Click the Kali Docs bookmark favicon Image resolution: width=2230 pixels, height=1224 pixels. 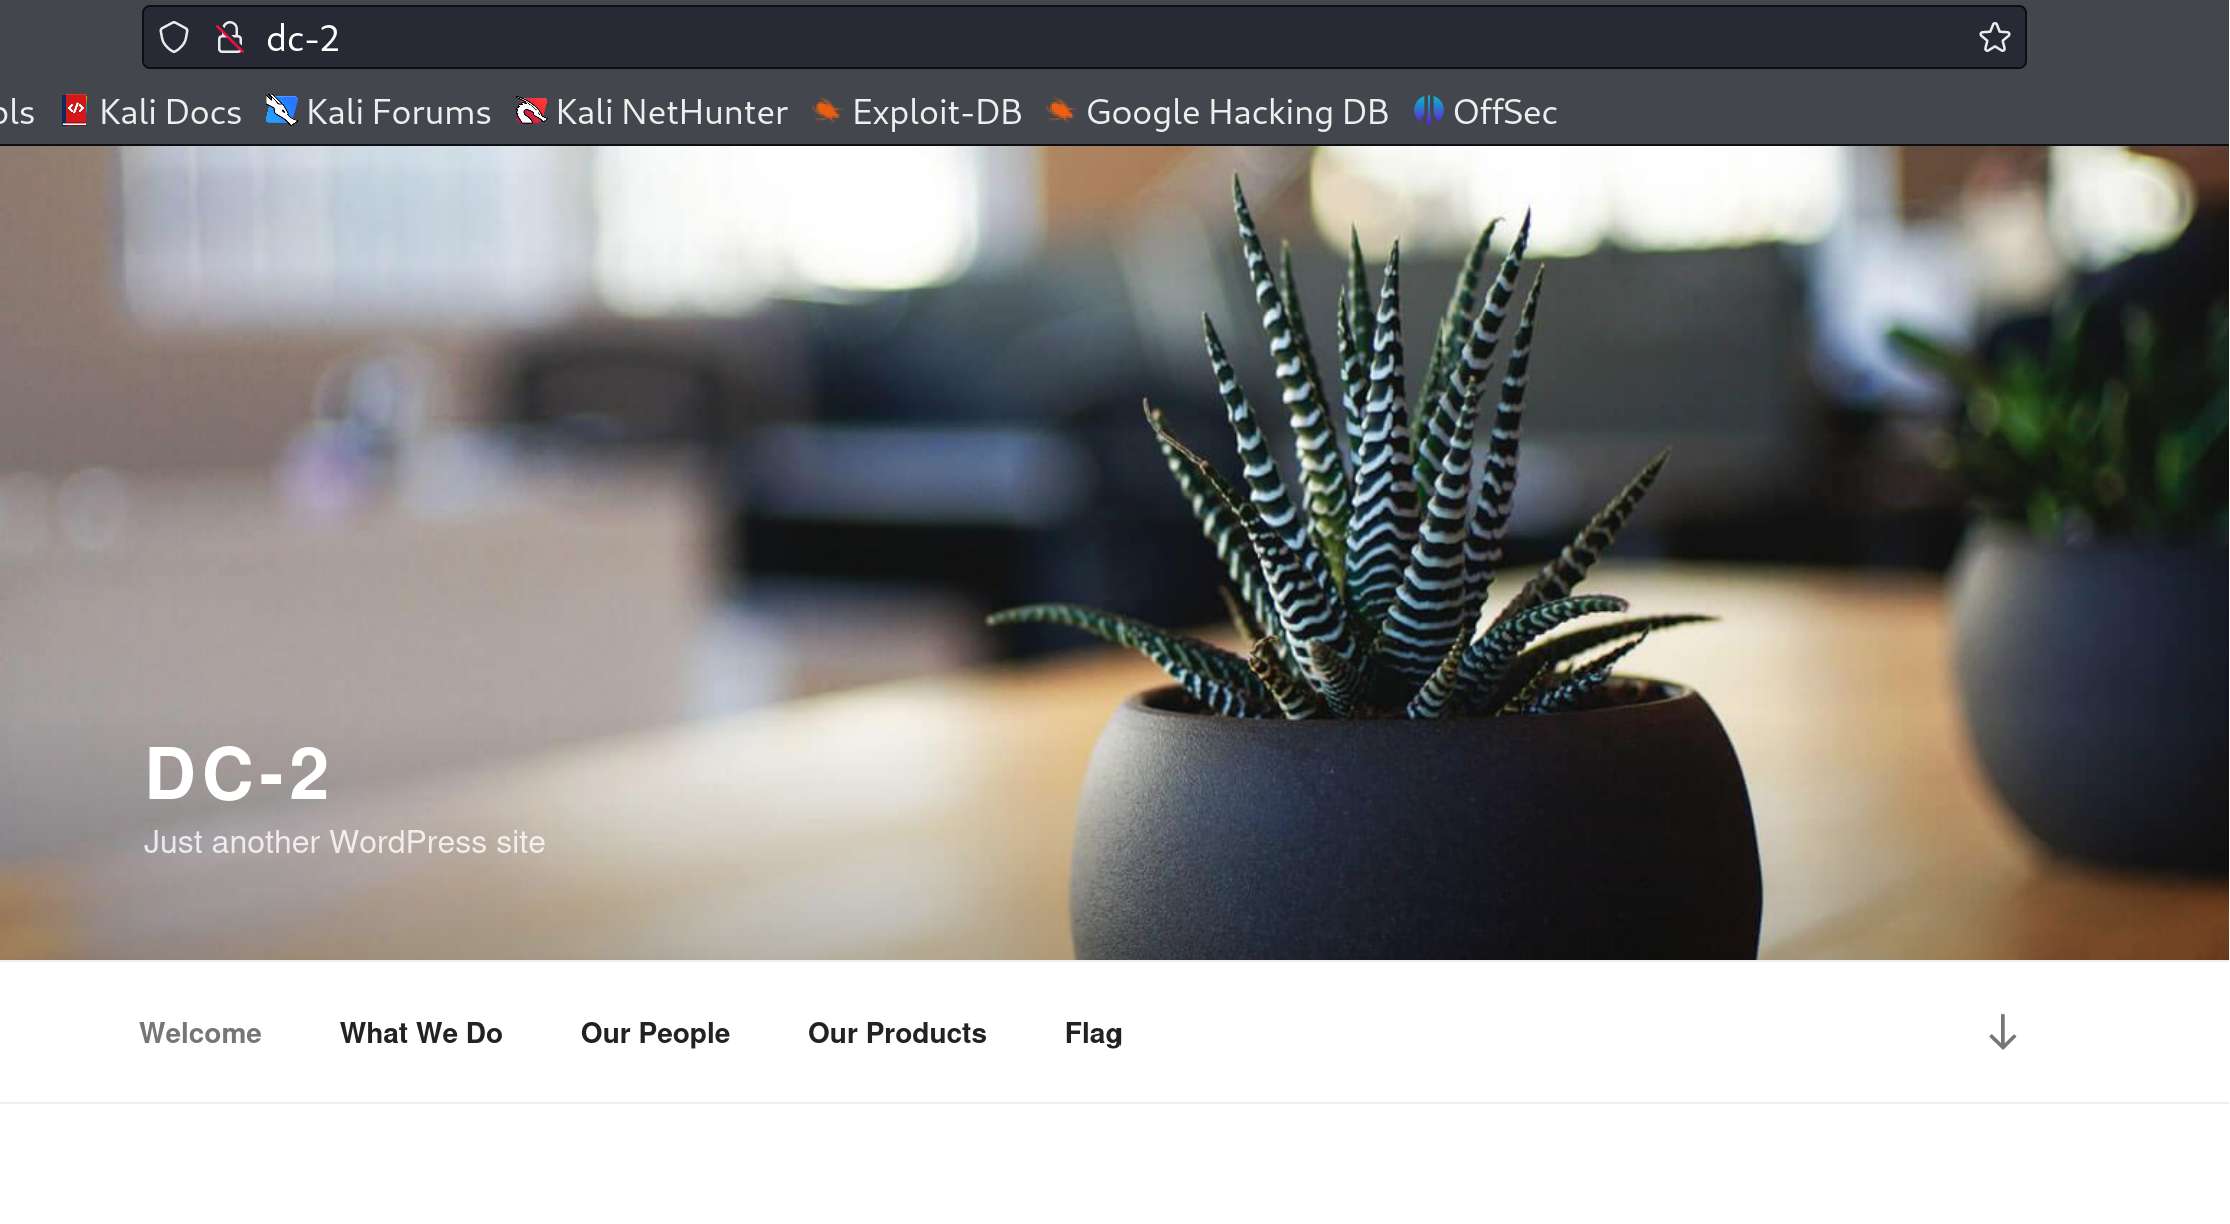tap(75, 111)
